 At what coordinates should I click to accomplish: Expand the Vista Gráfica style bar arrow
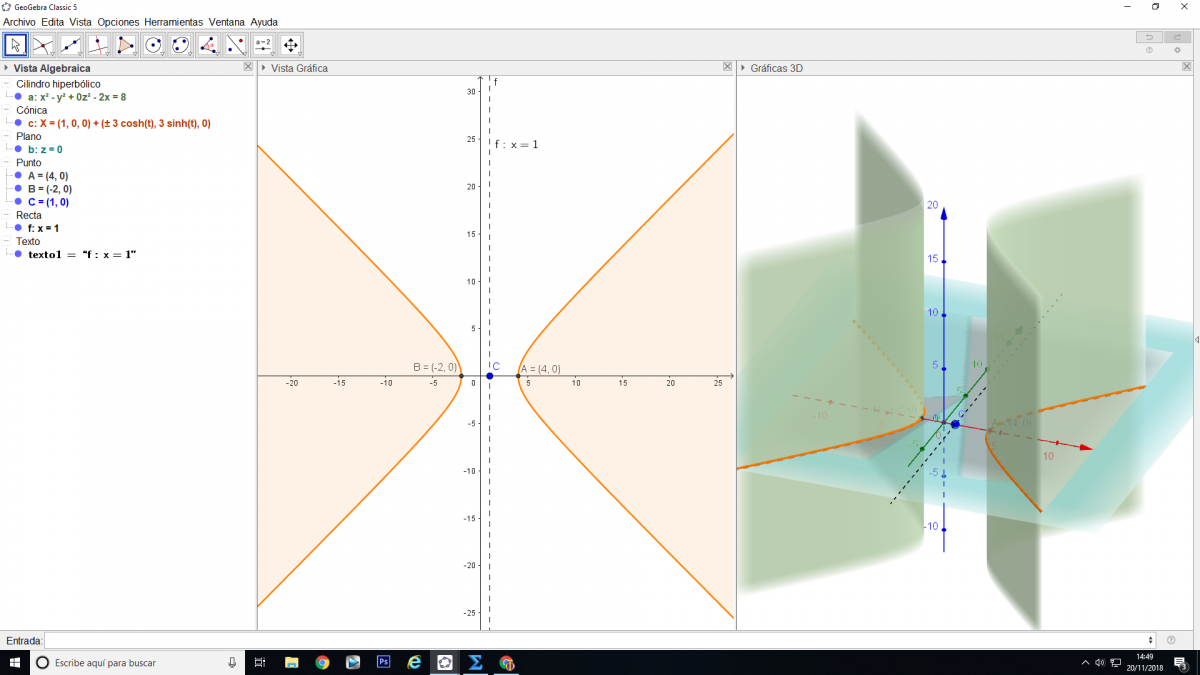point(263,68)
